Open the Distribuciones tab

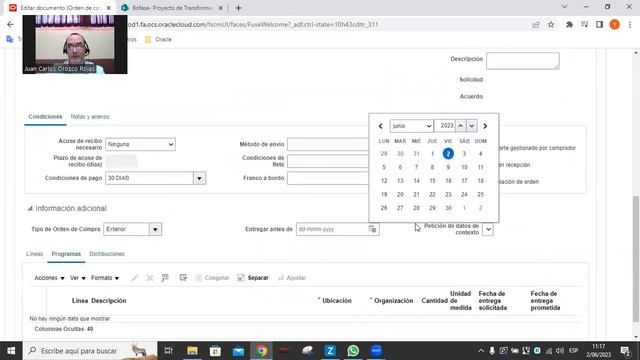pyautogui.click(x=107, y=254)
